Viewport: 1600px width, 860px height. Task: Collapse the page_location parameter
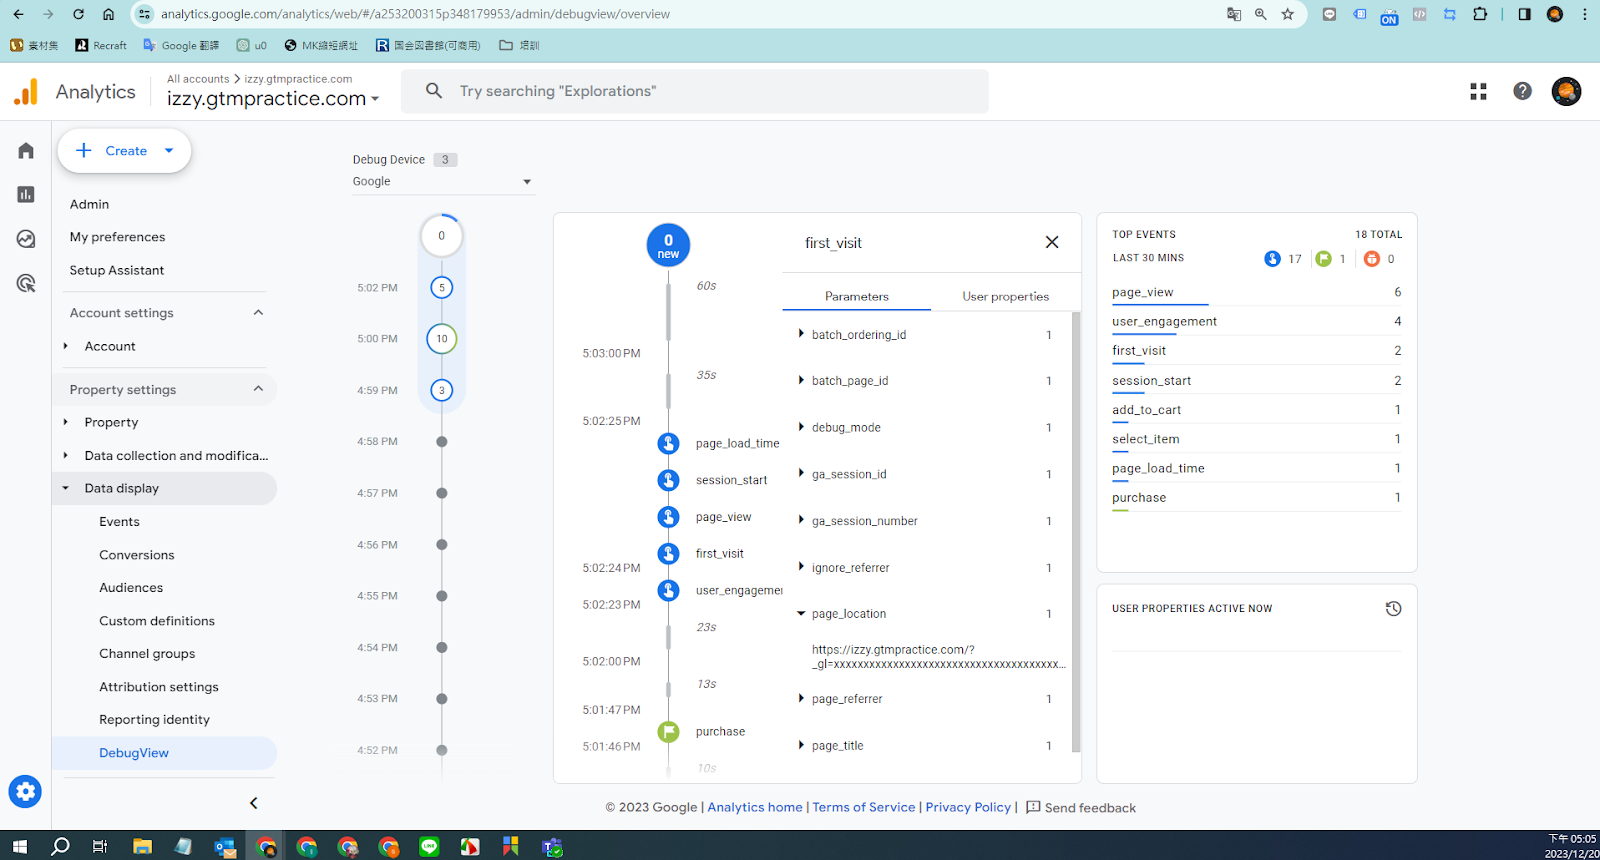point(801,613)
